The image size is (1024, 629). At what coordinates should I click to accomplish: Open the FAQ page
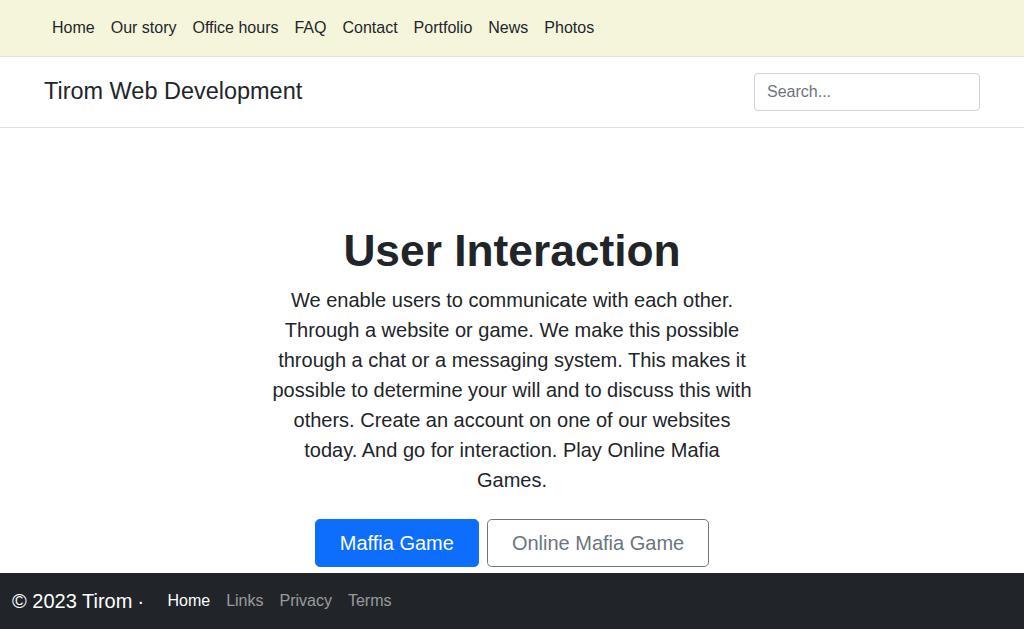pyautogui.click(x=310, y=28)
